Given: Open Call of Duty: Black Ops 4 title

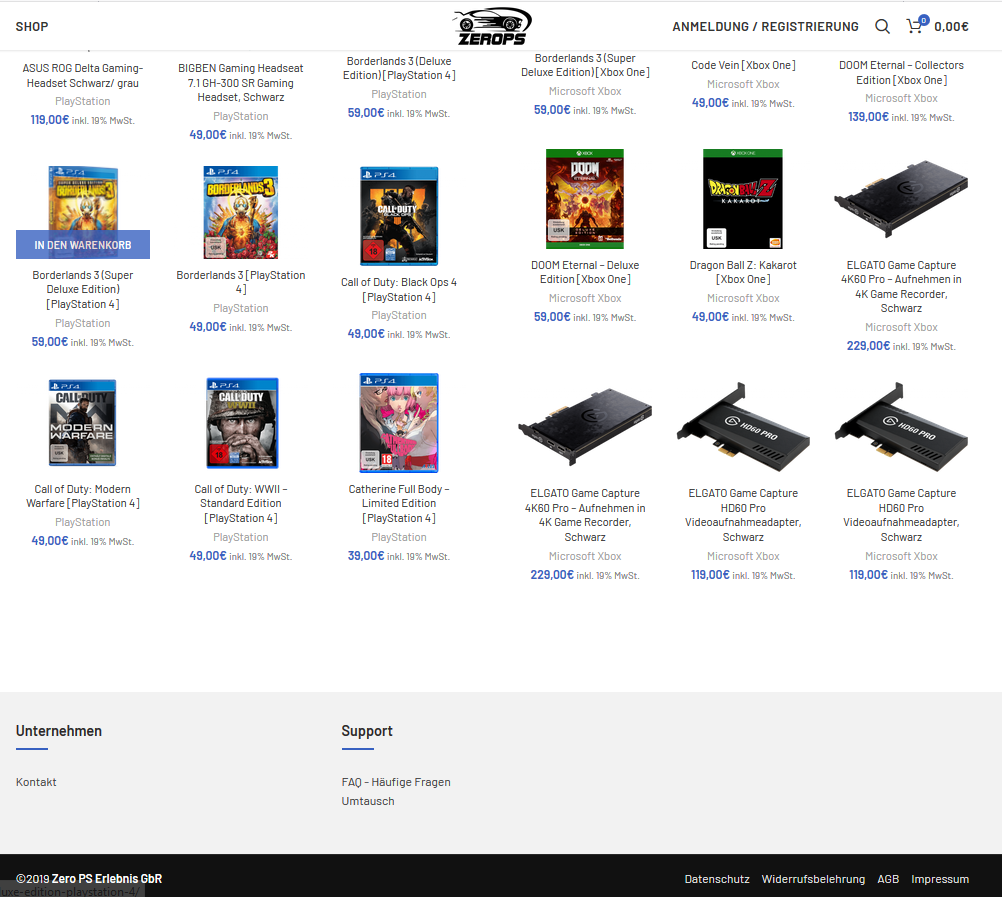Looking at the screenshot, I should [399, 289].
